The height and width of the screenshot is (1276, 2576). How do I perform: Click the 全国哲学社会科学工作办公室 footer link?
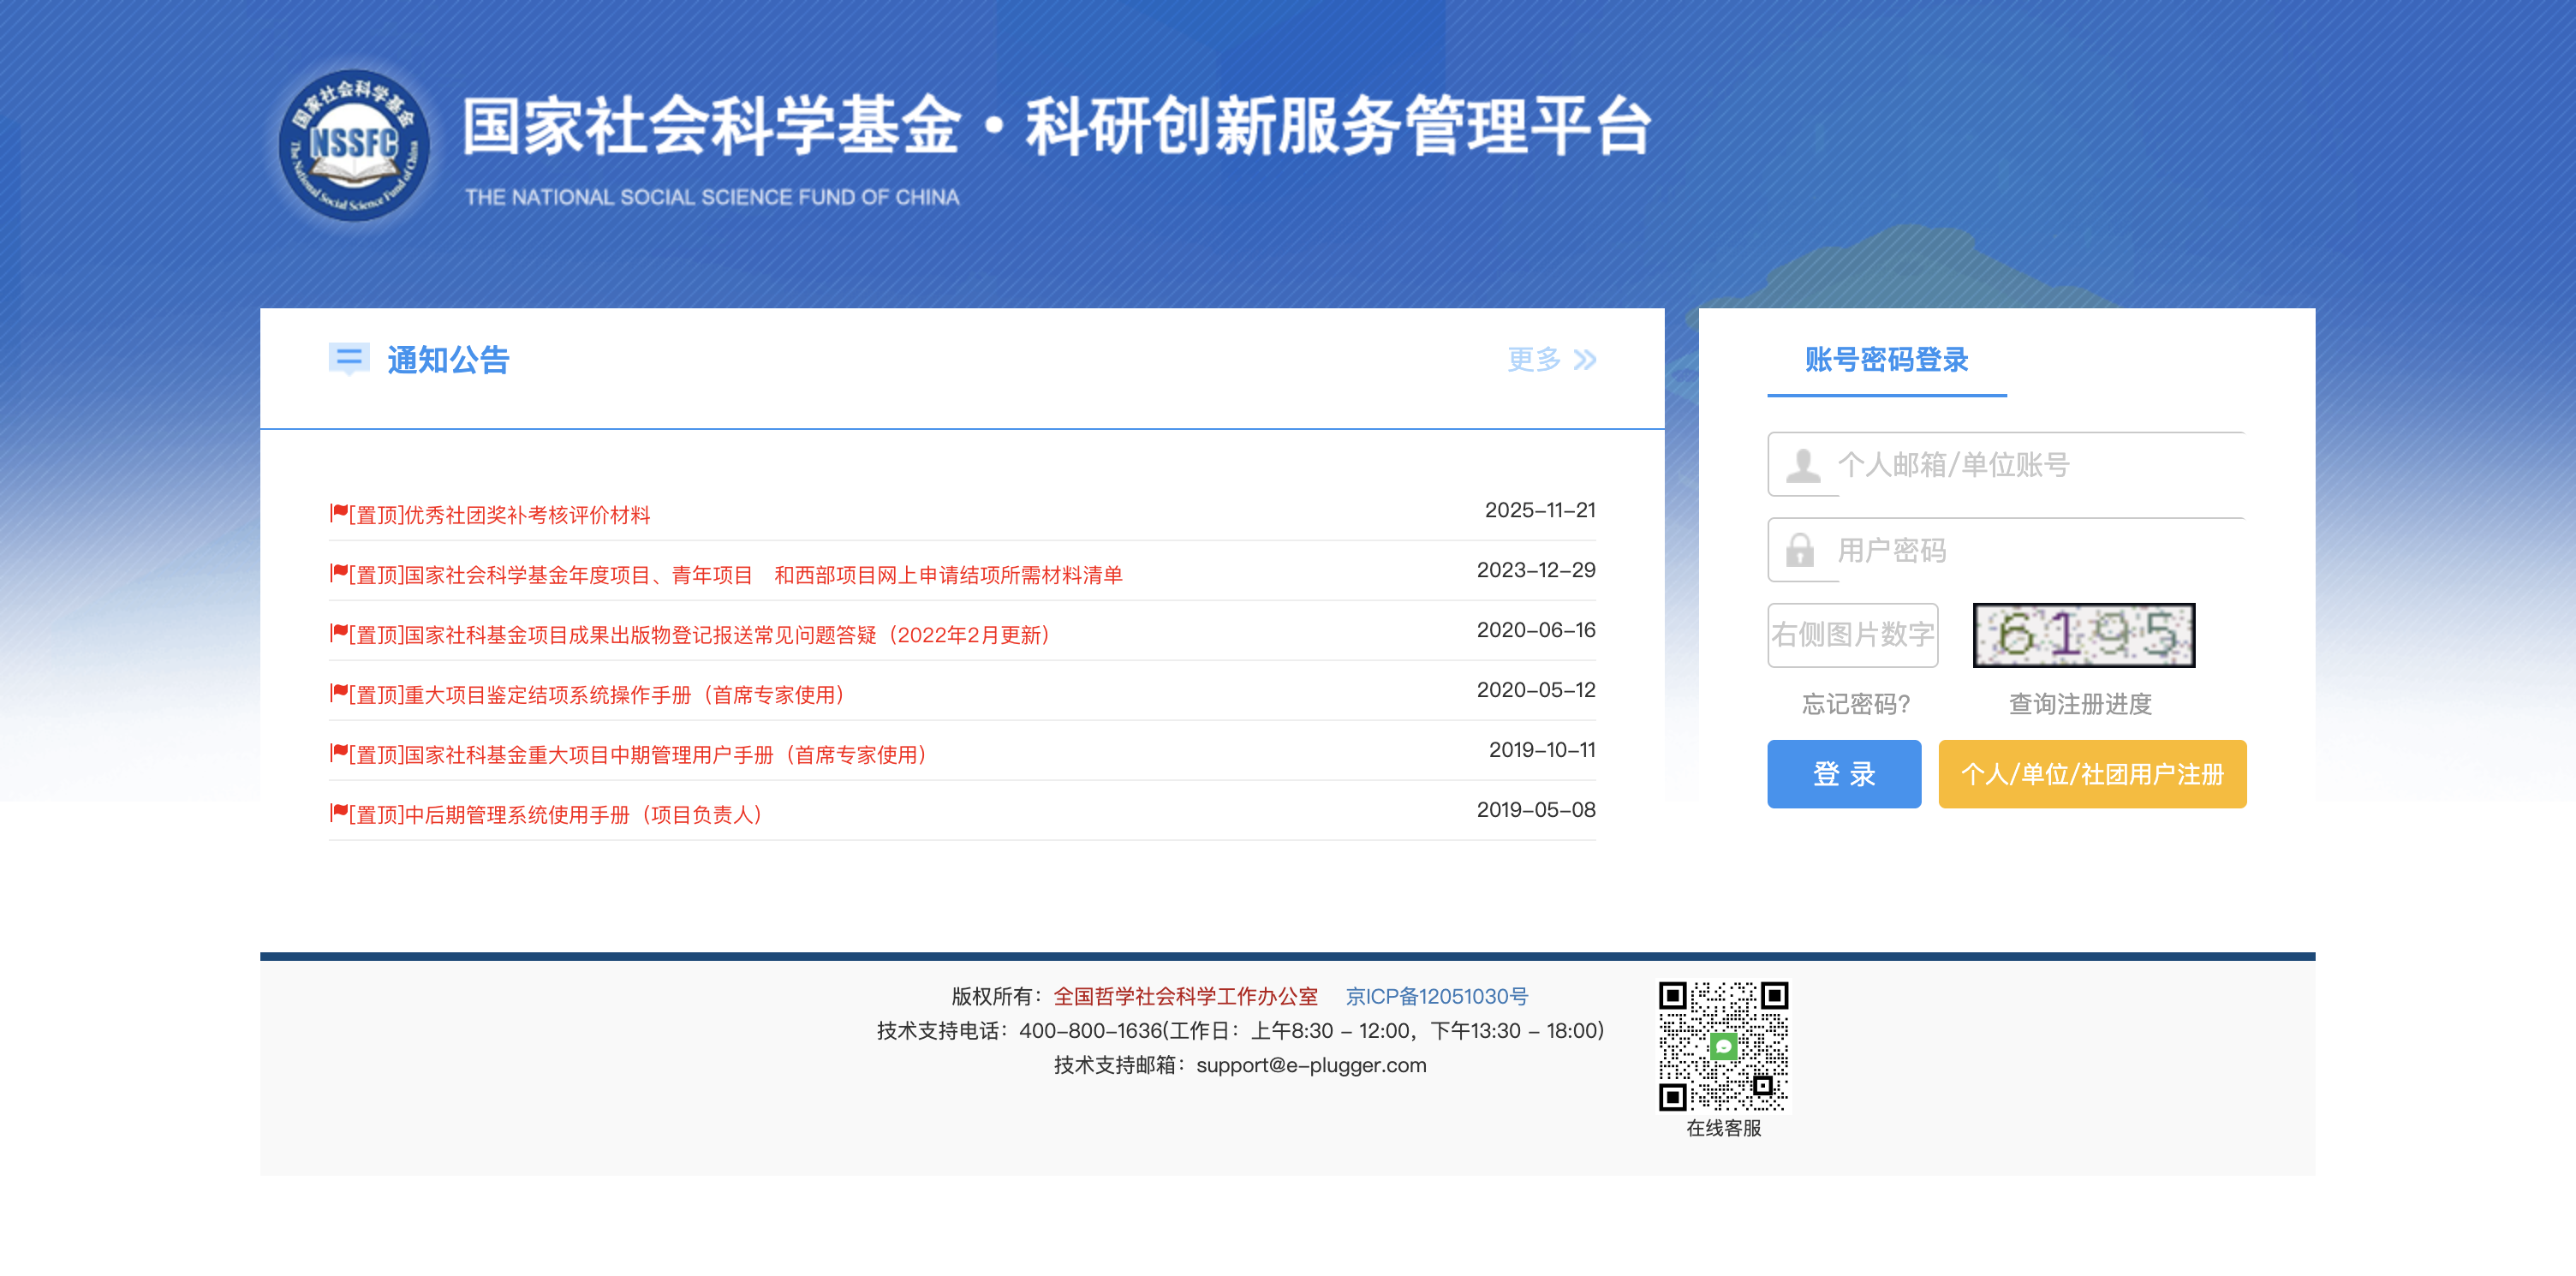1185,996
